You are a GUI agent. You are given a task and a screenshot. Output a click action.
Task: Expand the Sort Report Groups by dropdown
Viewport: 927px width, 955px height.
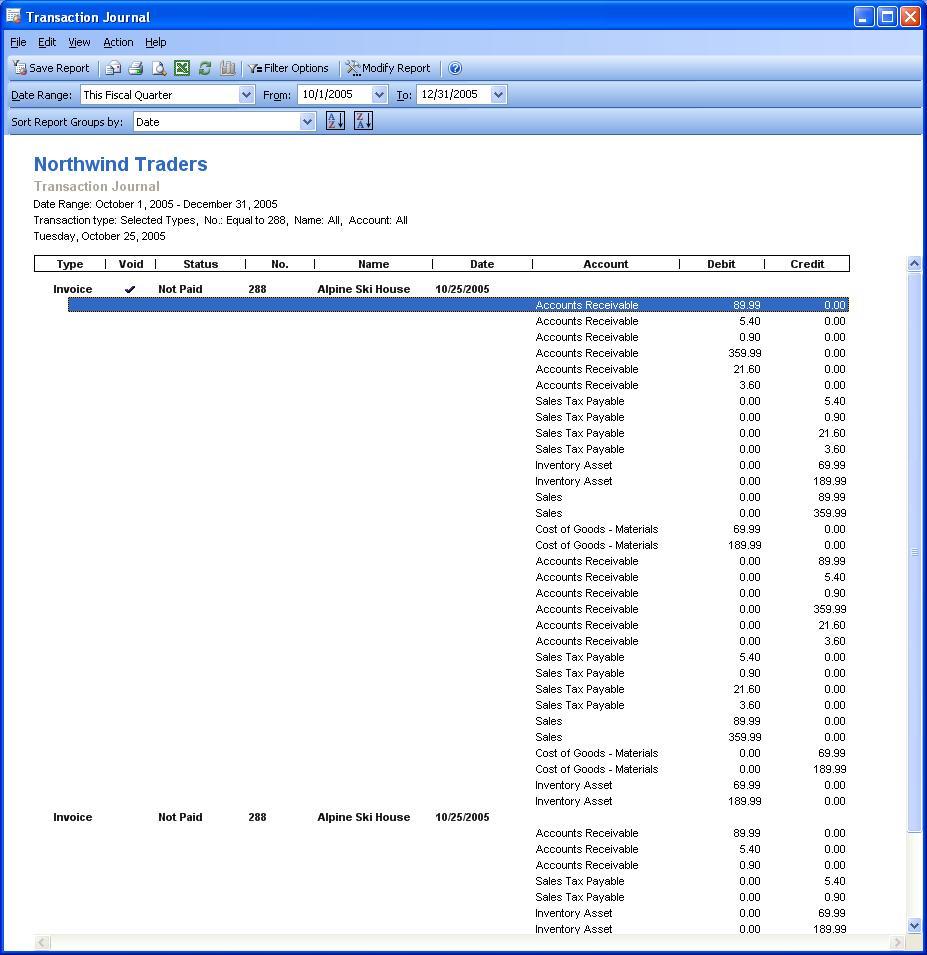(x=308, y=122)
